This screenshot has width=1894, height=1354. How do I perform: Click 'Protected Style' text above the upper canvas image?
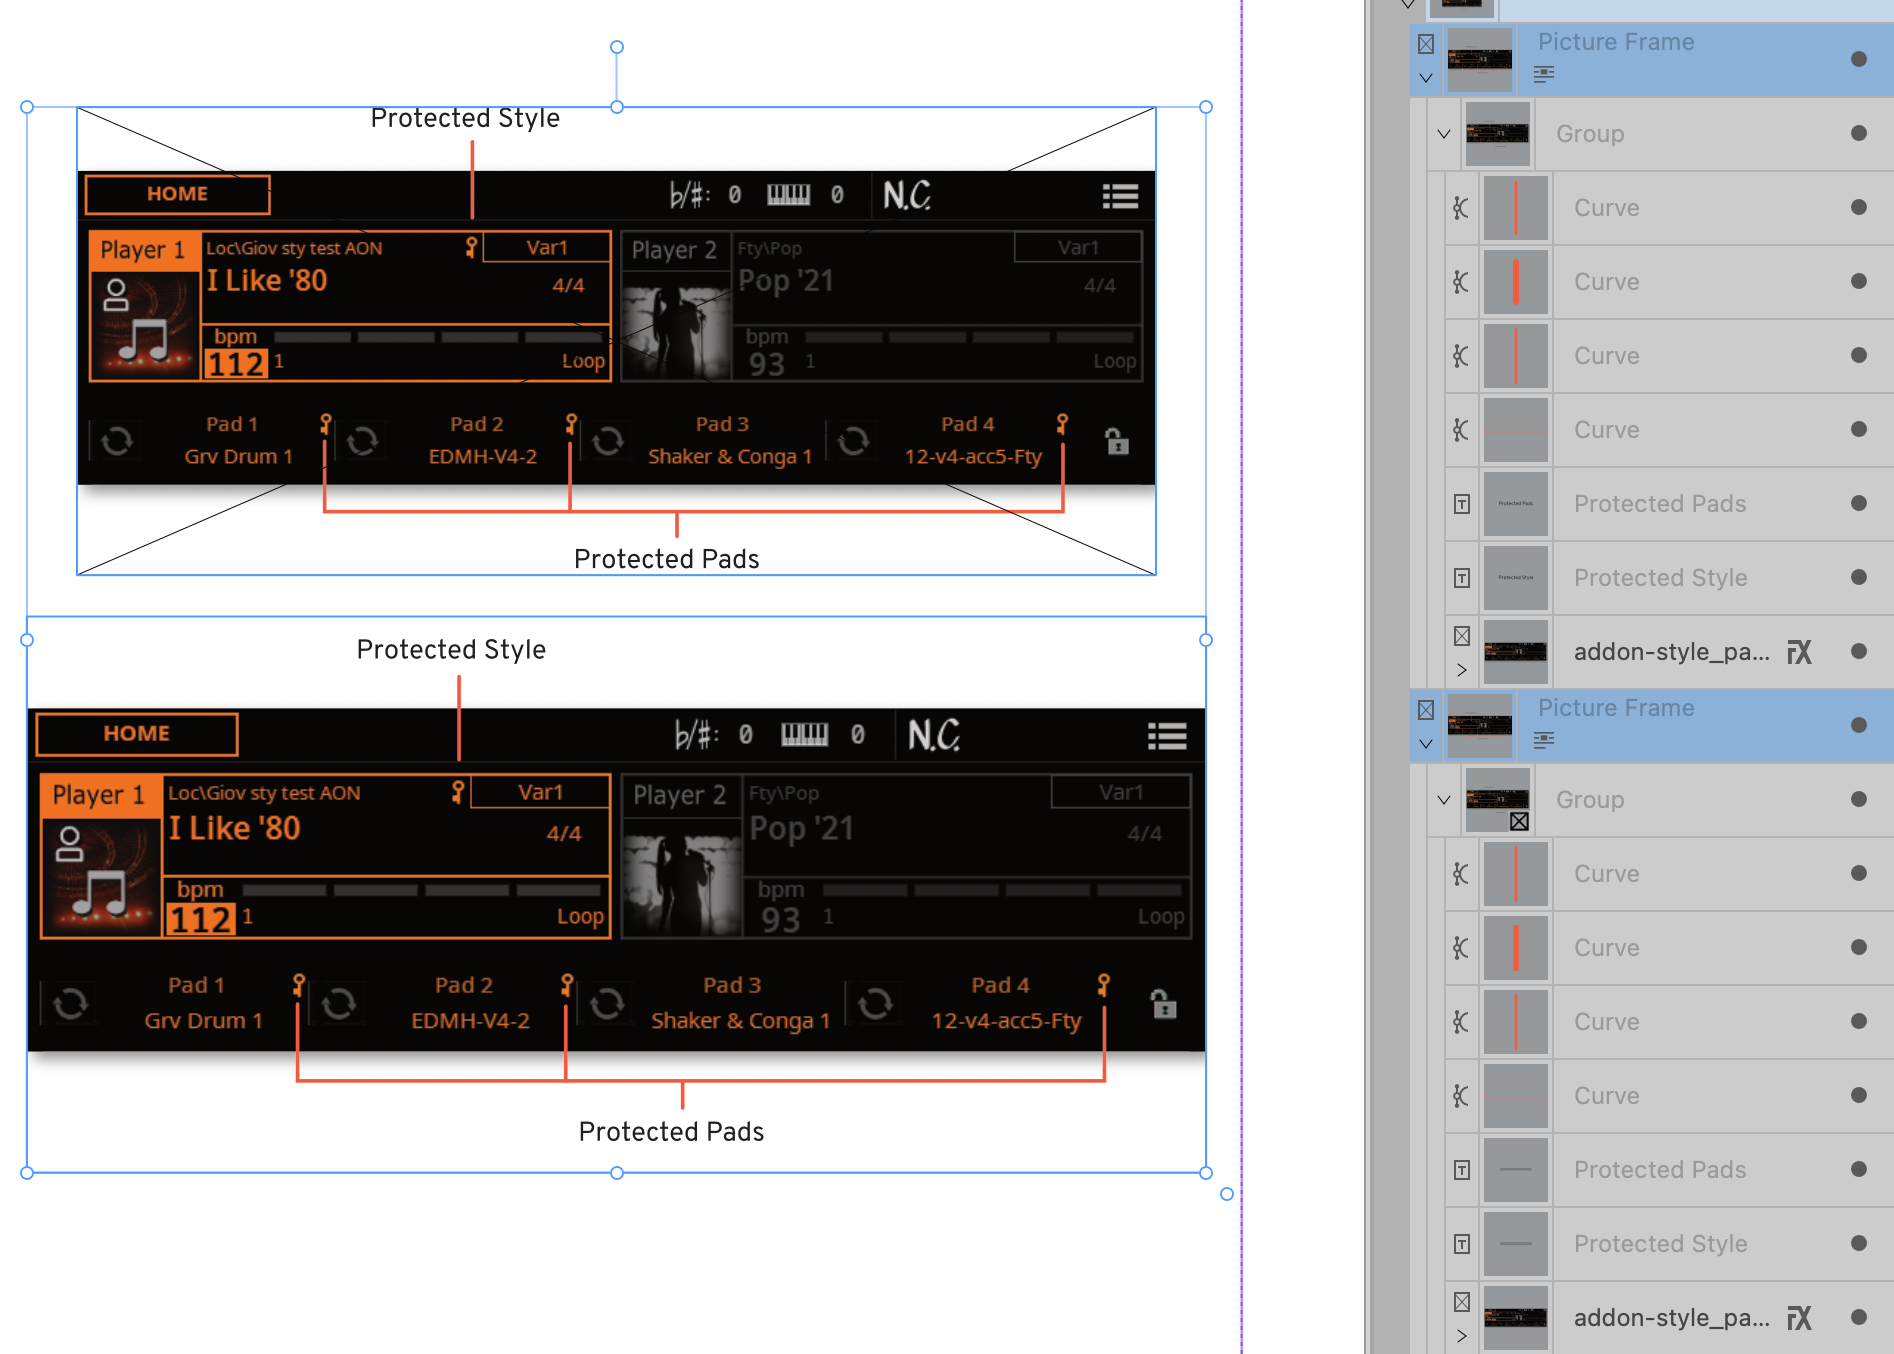click(x=465, y=118)
